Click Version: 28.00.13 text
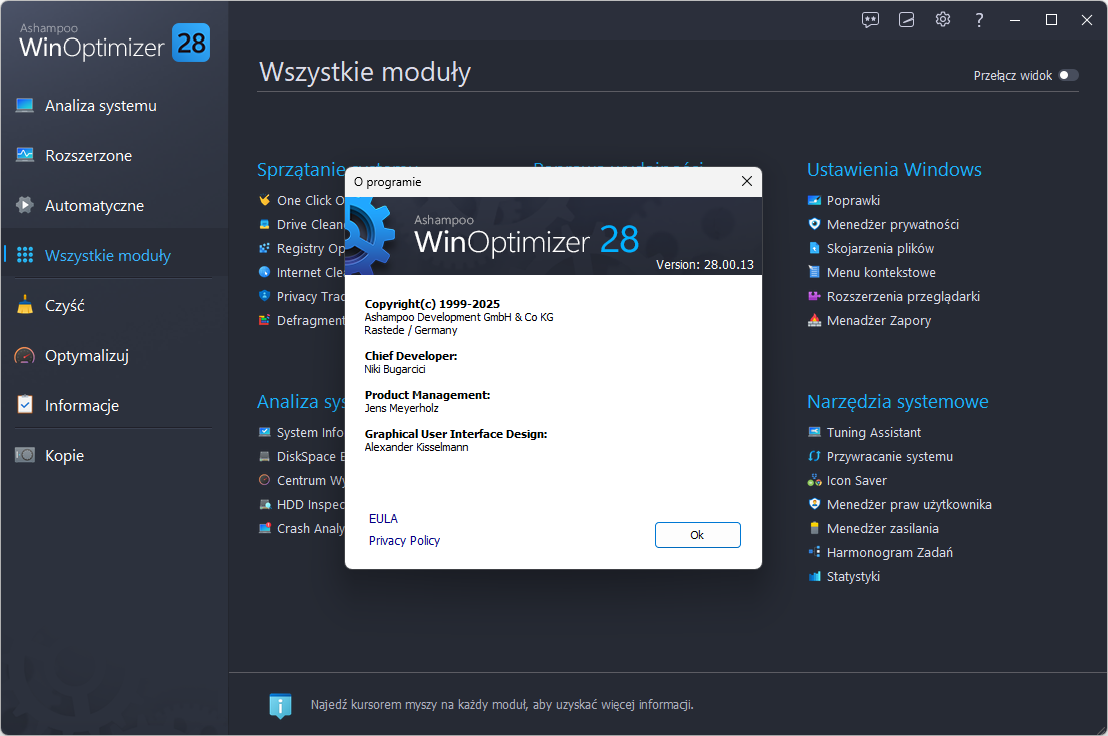Viewport: 1108px width, 736px height. pos(705,265)
